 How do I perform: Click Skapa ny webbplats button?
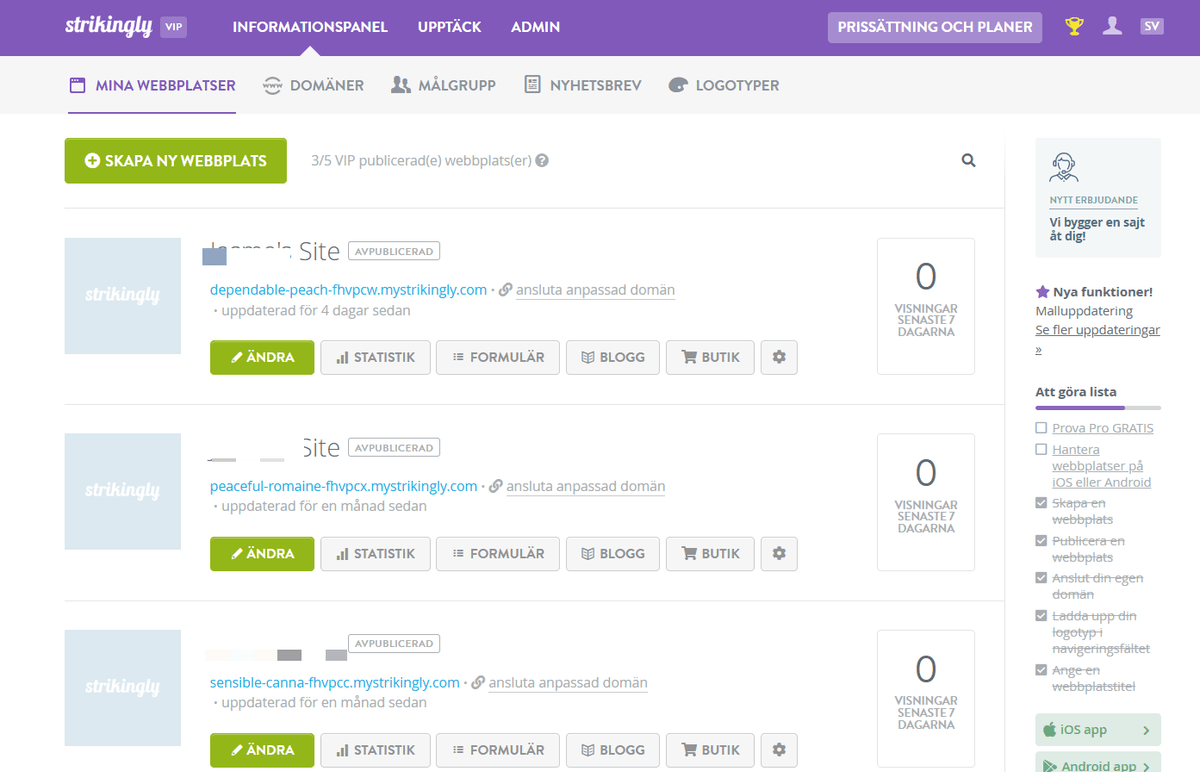pos(176,161)
